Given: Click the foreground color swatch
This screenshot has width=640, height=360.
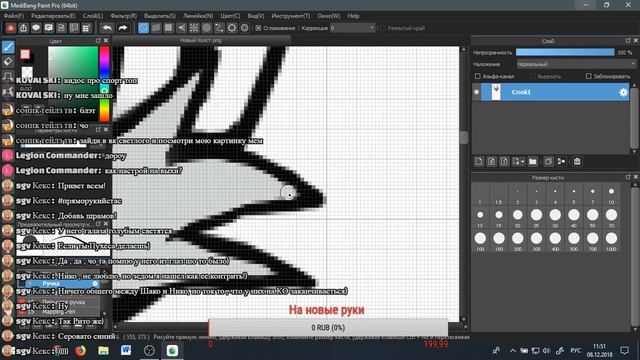Looking at the screenshot, I should (25, 54).
